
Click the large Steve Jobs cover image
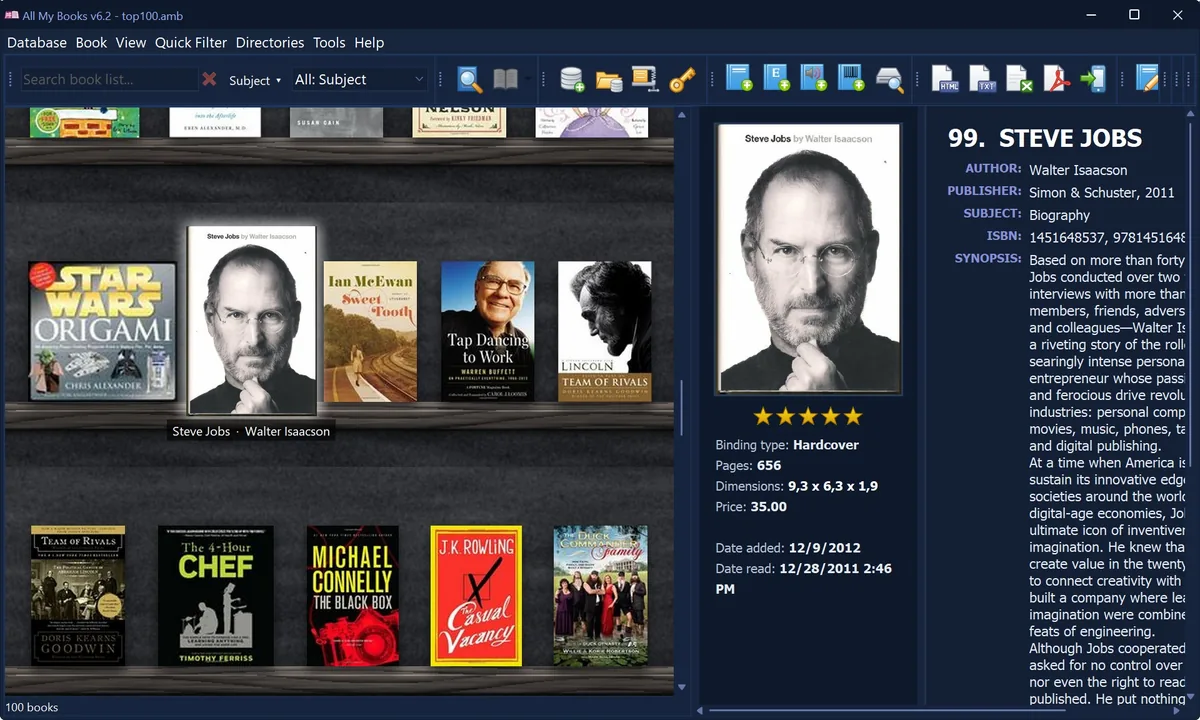pos(808,259)
